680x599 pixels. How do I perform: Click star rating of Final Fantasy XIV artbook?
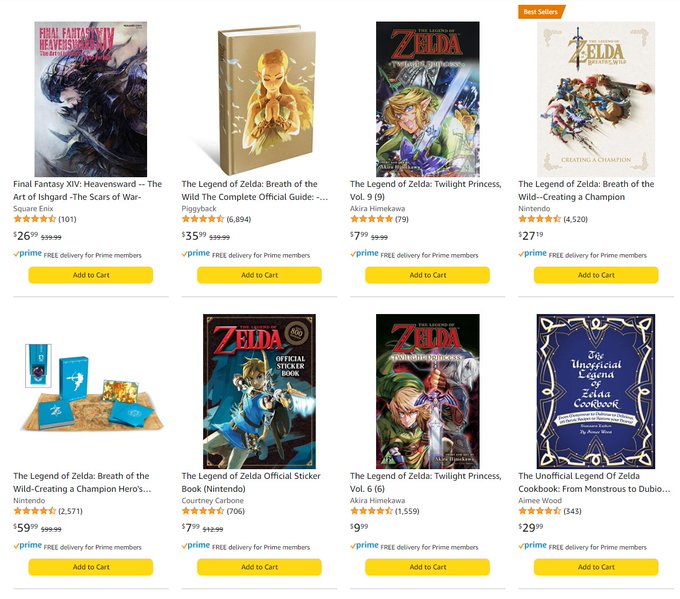(35, 219)
